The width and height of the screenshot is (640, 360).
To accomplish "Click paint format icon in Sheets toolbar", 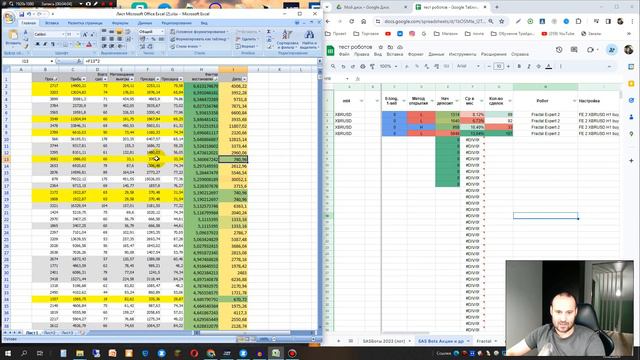I will (x=372, y=66).
